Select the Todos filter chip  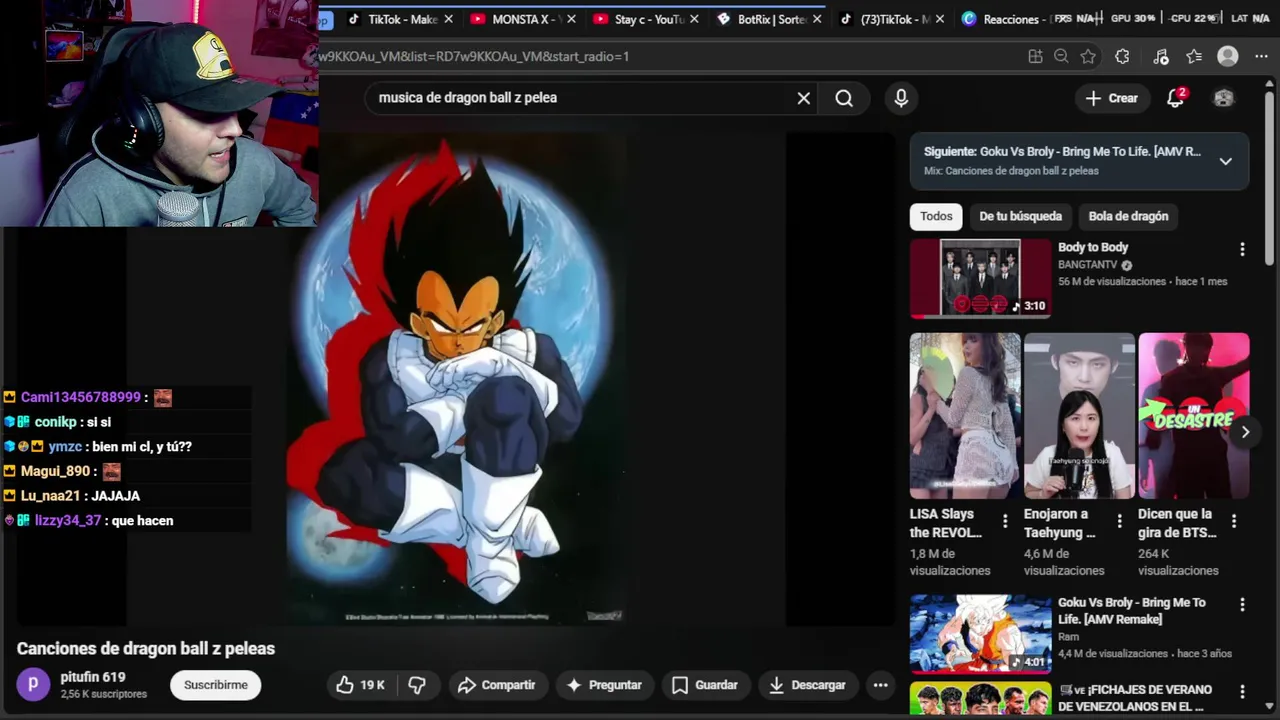point(936,216)
